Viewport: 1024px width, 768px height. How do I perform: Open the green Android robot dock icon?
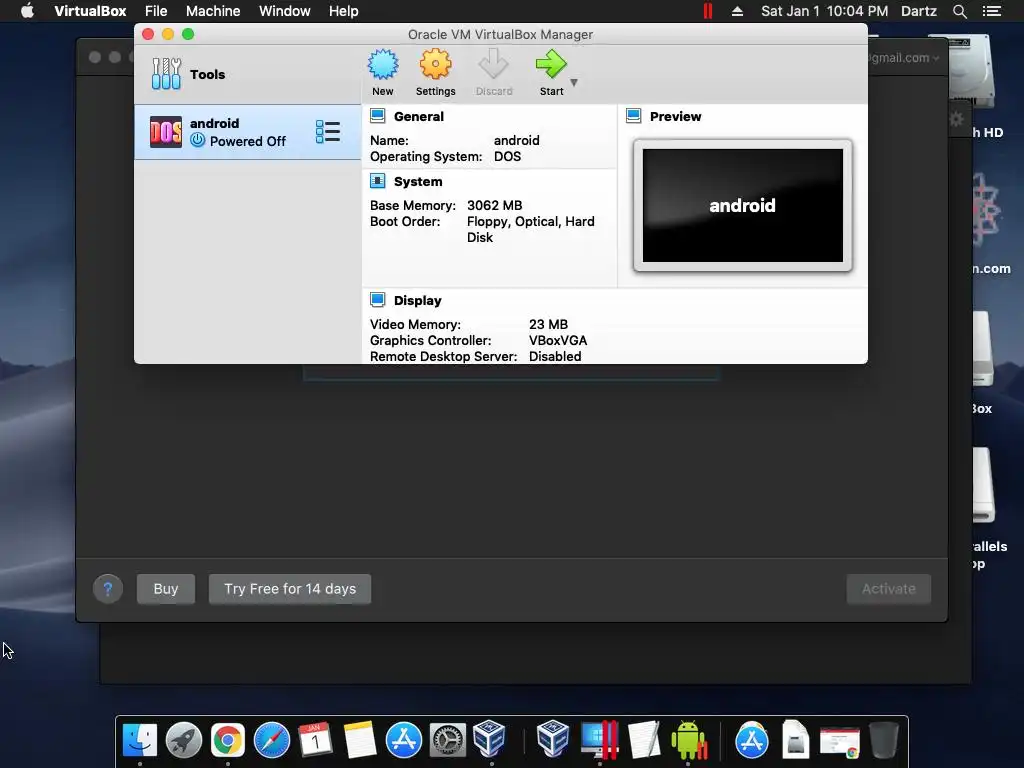tap(688, 740)
